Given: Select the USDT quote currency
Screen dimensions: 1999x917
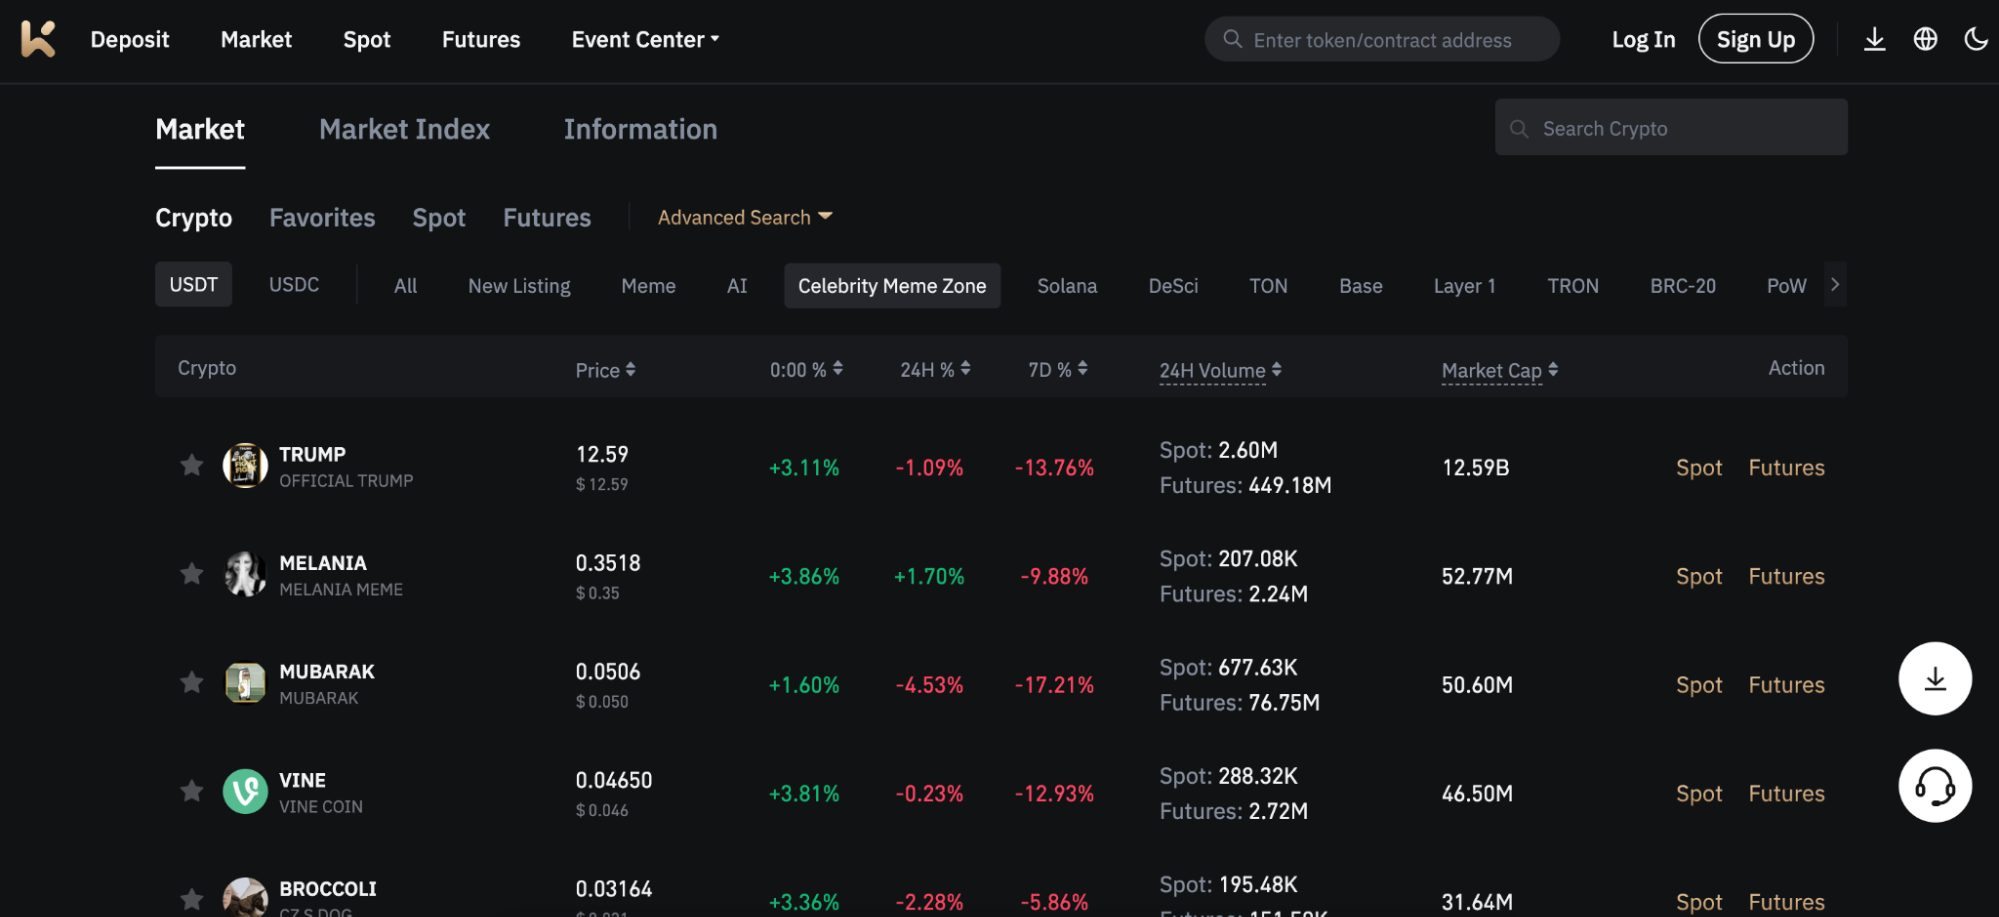Looking at the screenshot, I should [x=193, y=285].
